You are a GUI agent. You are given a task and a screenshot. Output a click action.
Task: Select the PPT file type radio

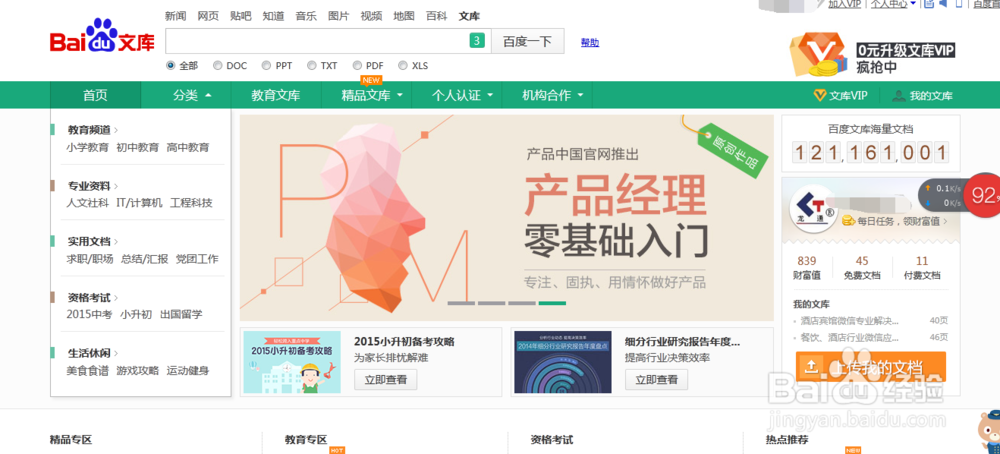pos(267,65)
